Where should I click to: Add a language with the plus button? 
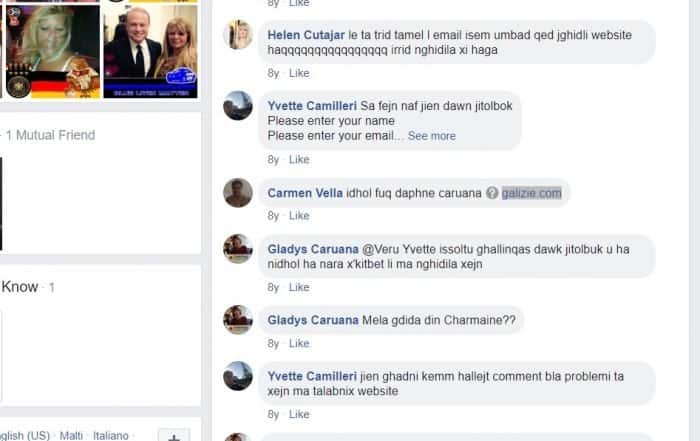tap(174, 436)
